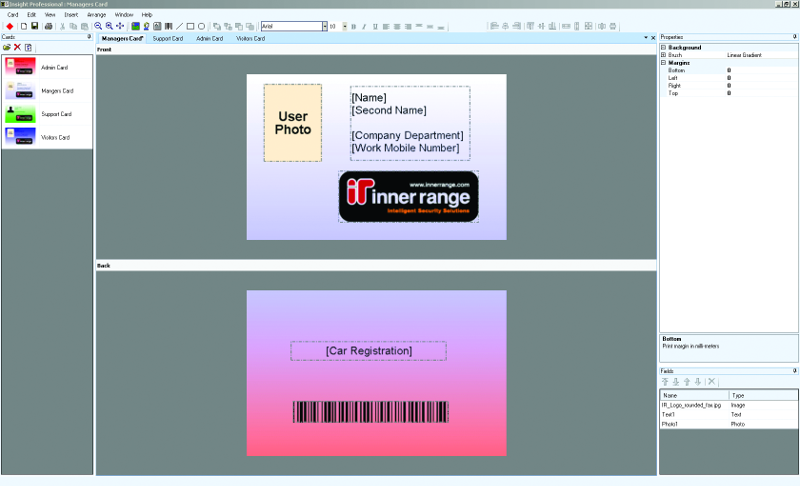The height and width of the screenshot is (486, 800).
Task: Collapse the Background property group
Action: [x=664, y=47]
